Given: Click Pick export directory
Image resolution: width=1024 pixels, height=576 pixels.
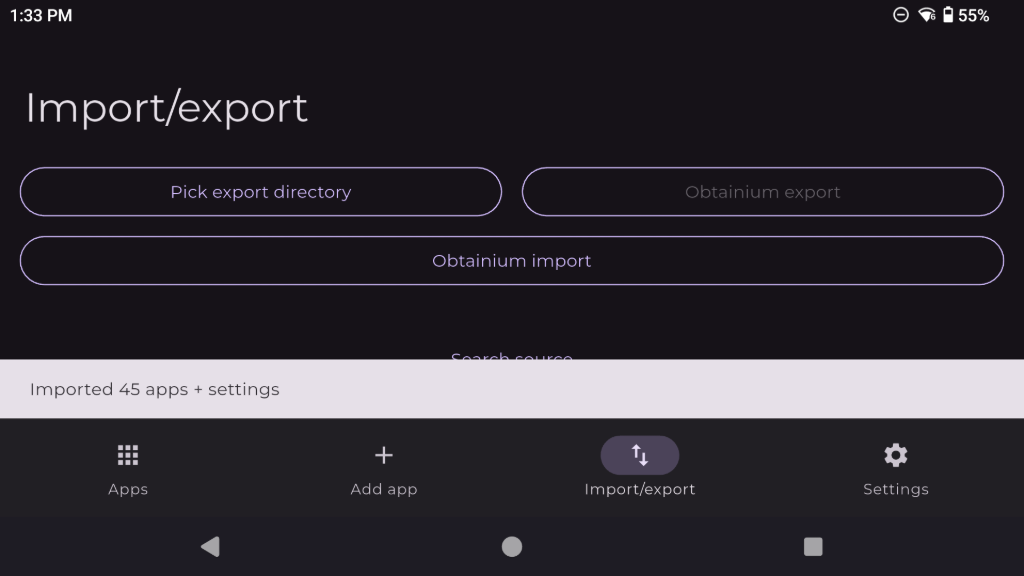Looking at the screenshot, I should click(x=261, y=192).
